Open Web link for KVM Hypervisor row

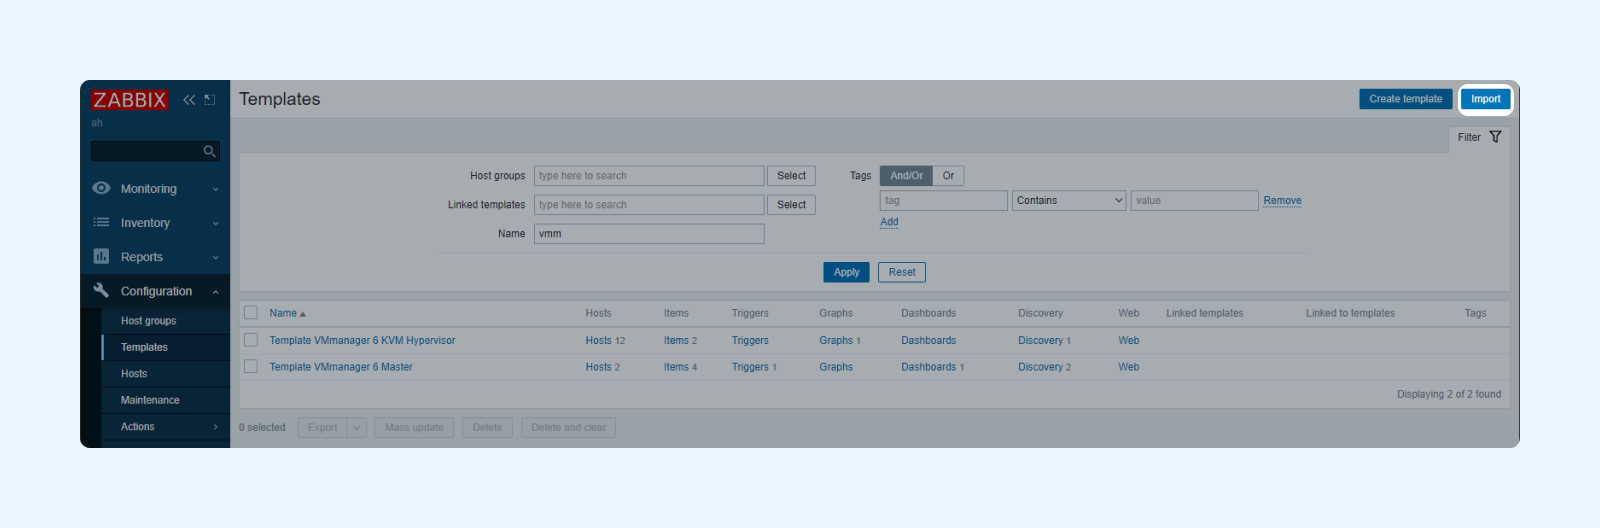(x=1129, y=341)
